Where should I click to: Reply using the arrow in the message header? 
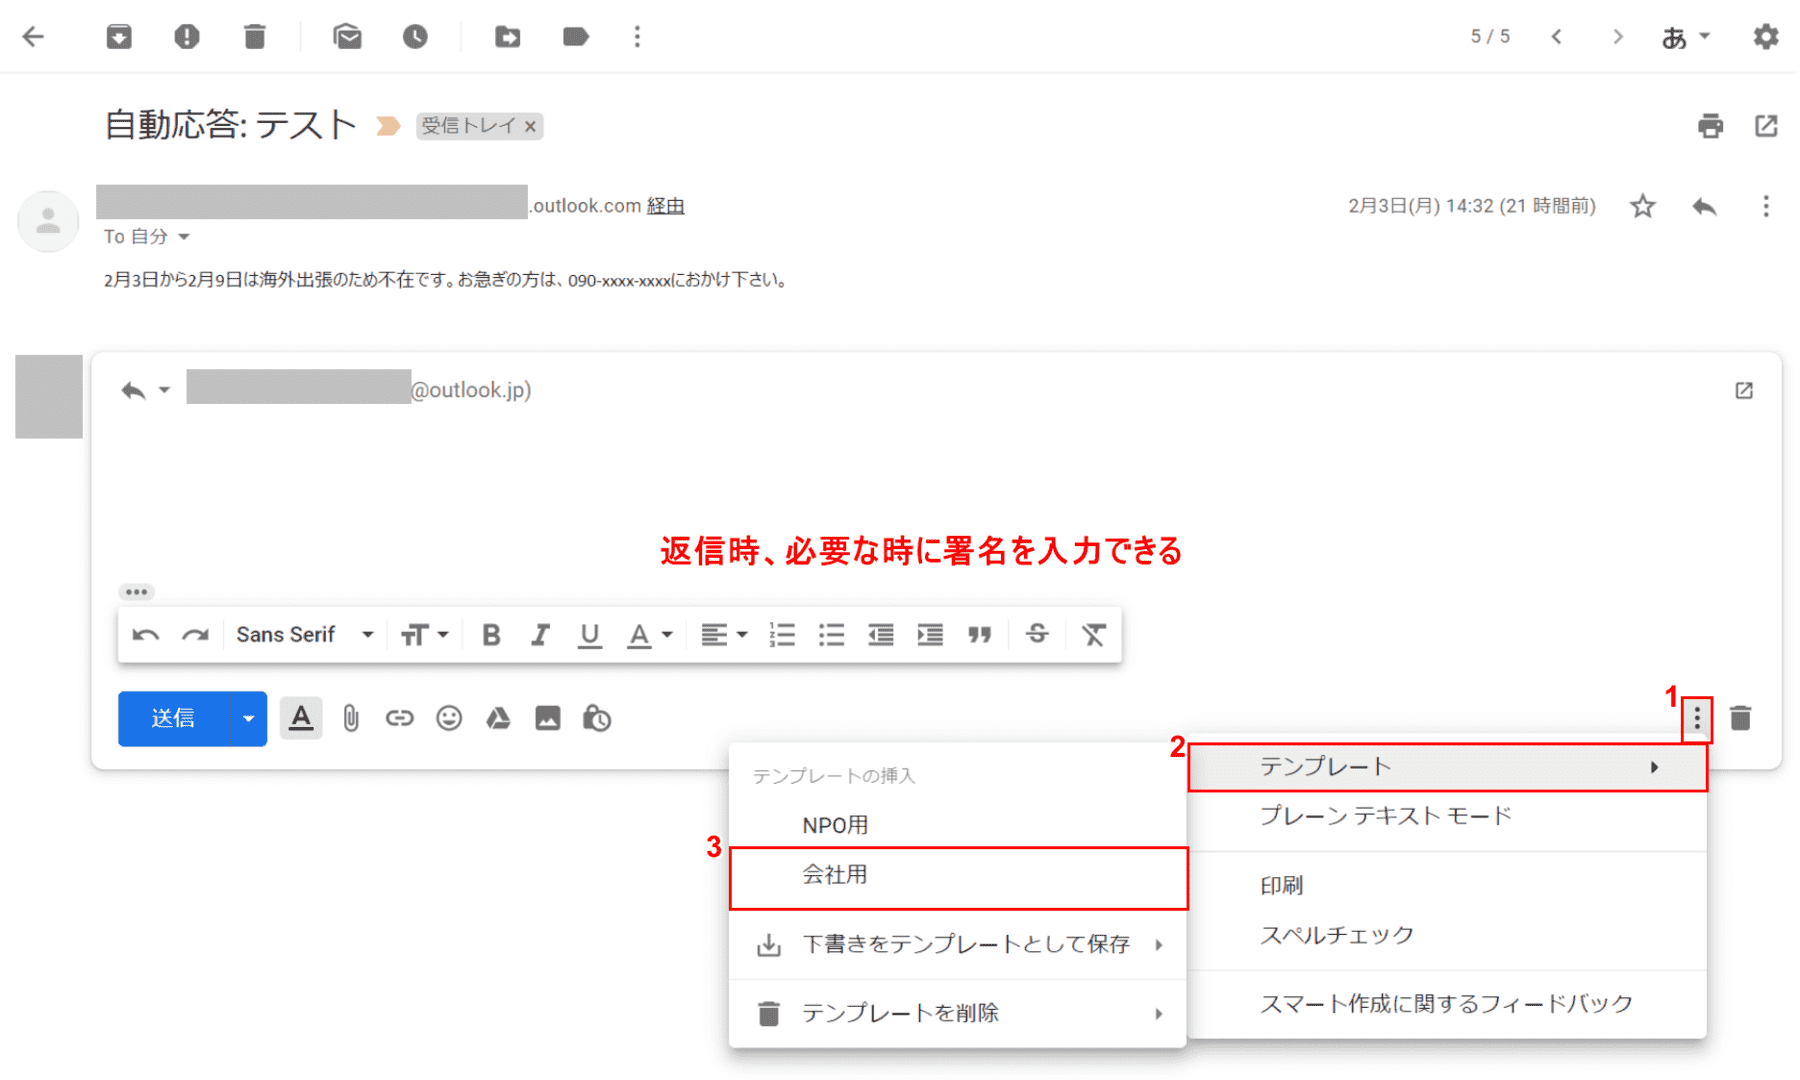pos(1704,206)
